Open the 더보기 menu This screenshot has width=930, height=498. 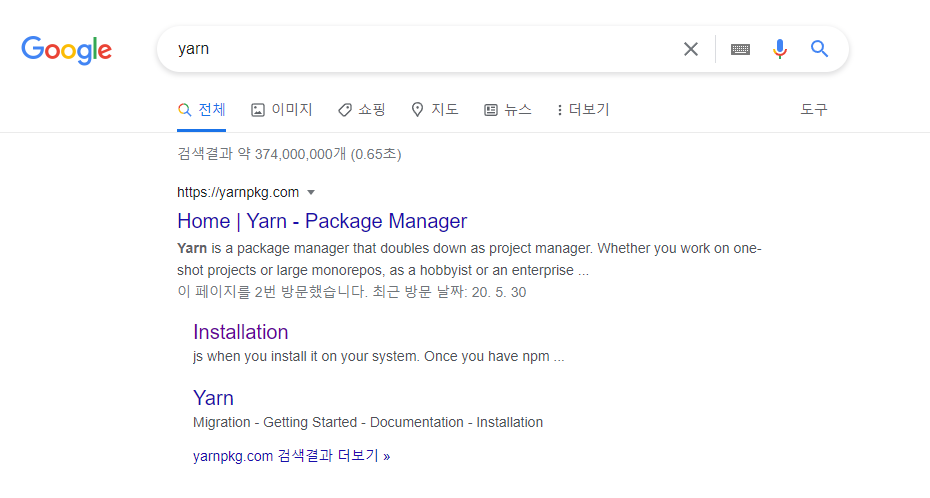583,110
